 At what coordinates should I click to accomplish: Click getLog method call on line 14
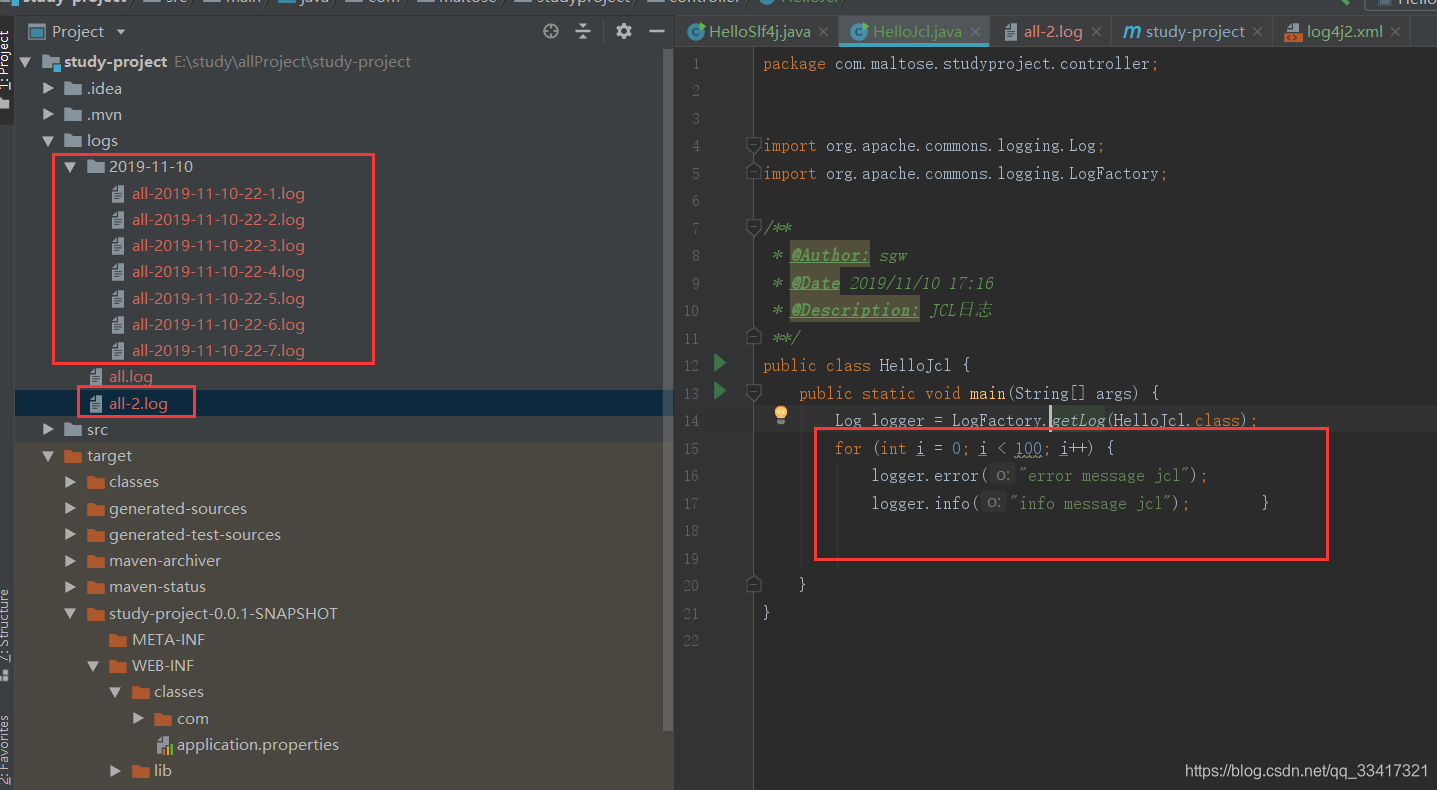tap(1080, 420)
